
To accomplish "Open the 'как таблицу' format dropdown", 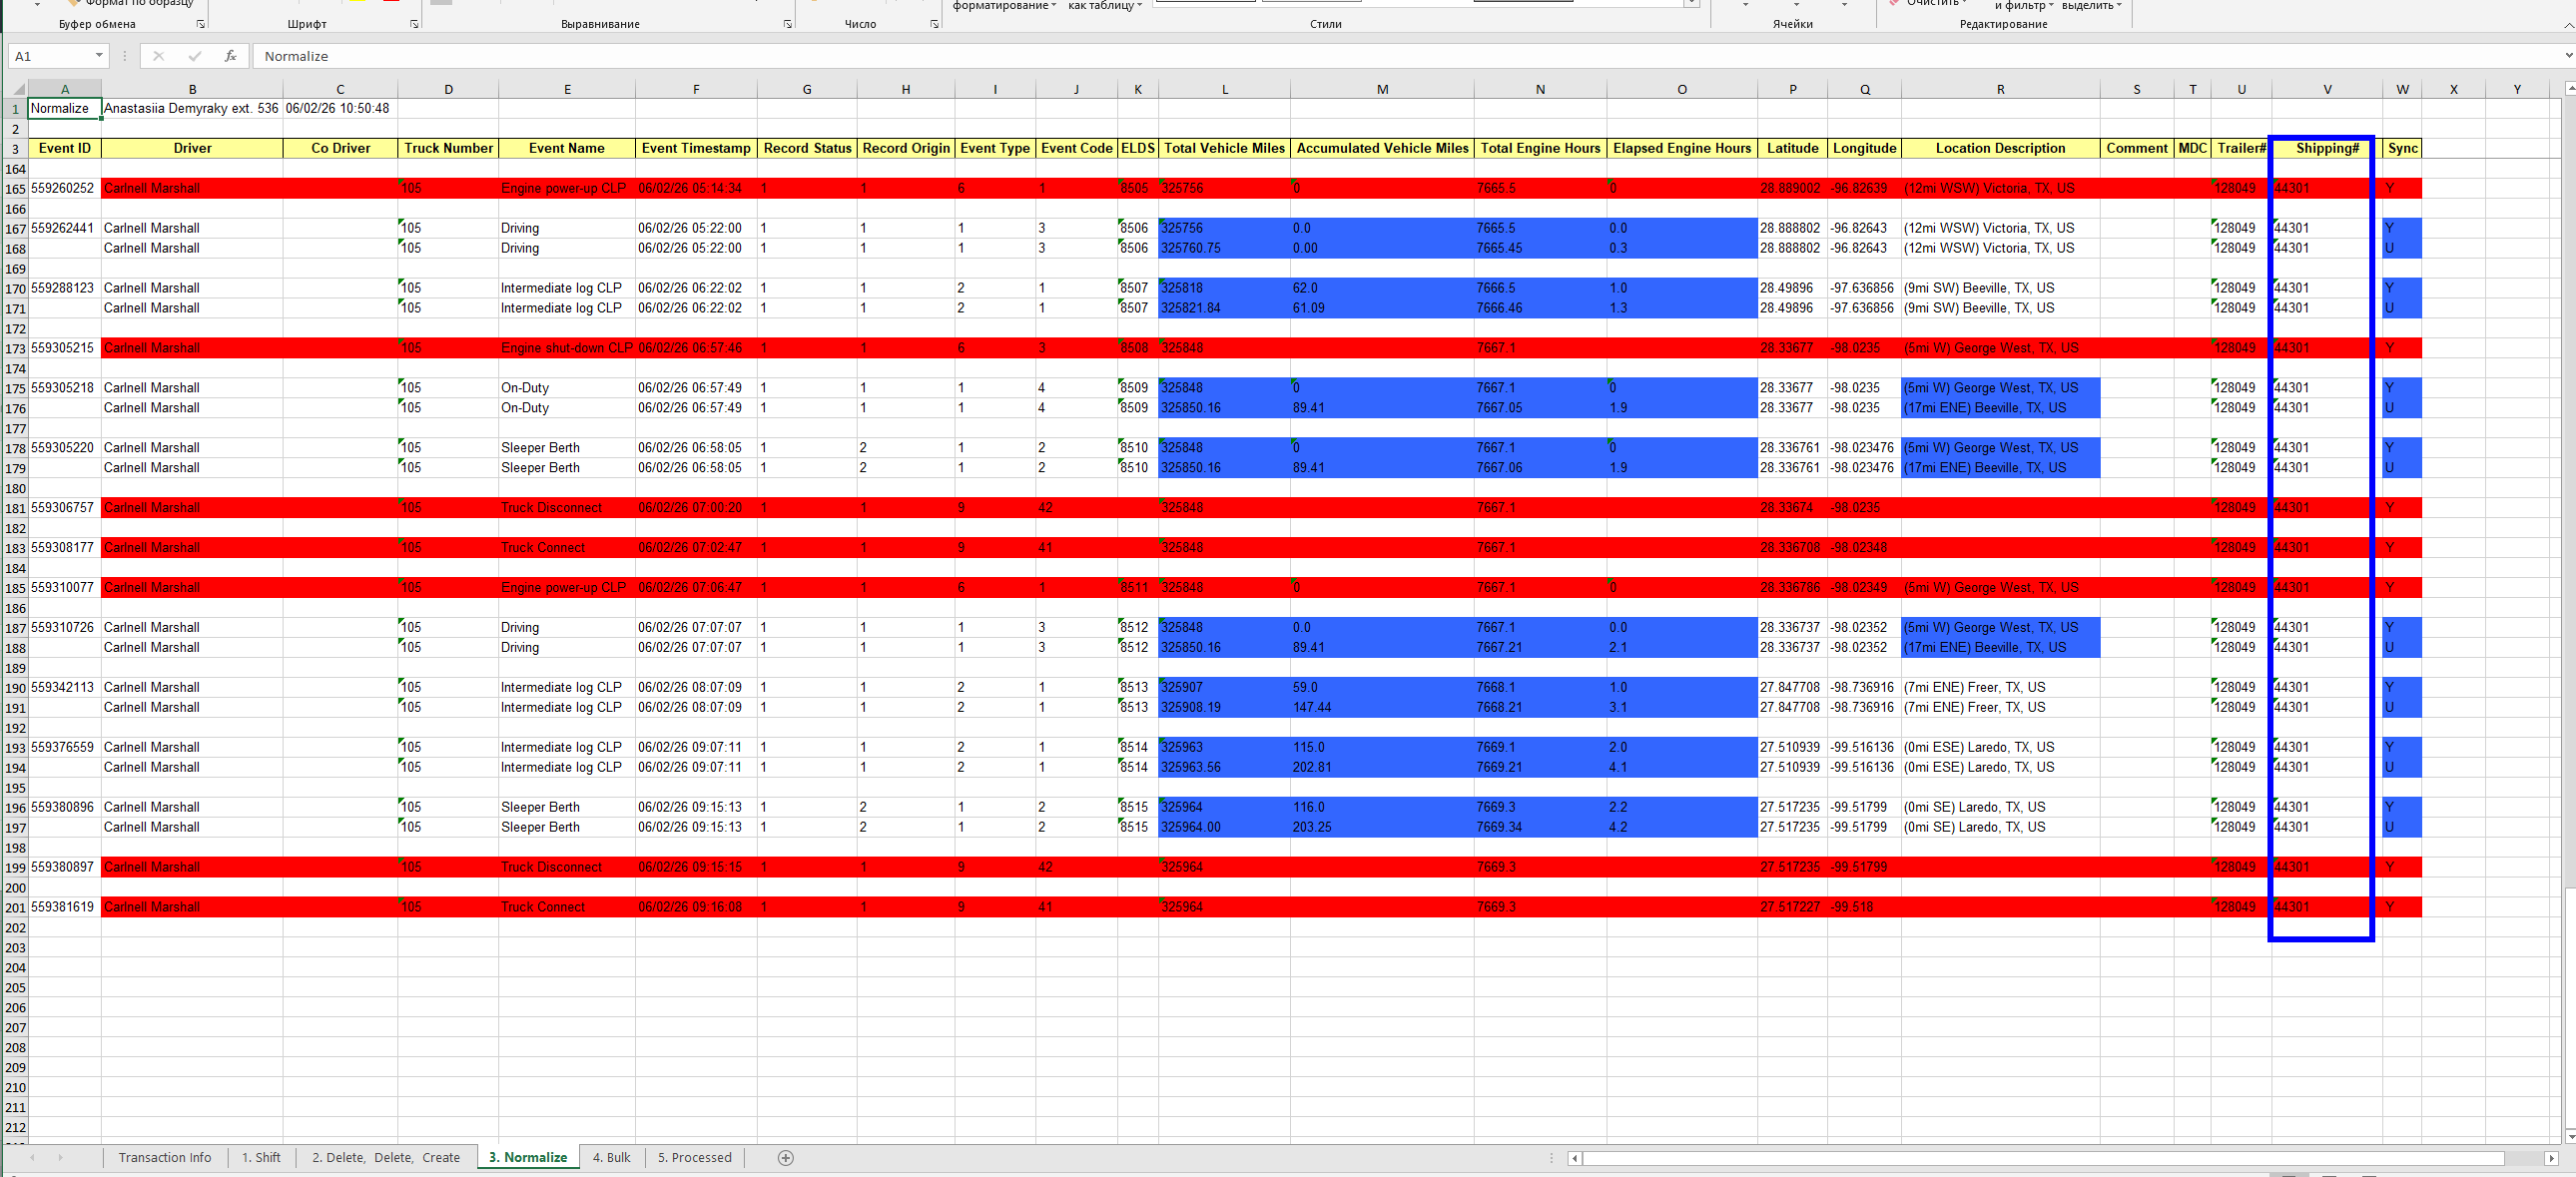I will [x=1104, y=6].
